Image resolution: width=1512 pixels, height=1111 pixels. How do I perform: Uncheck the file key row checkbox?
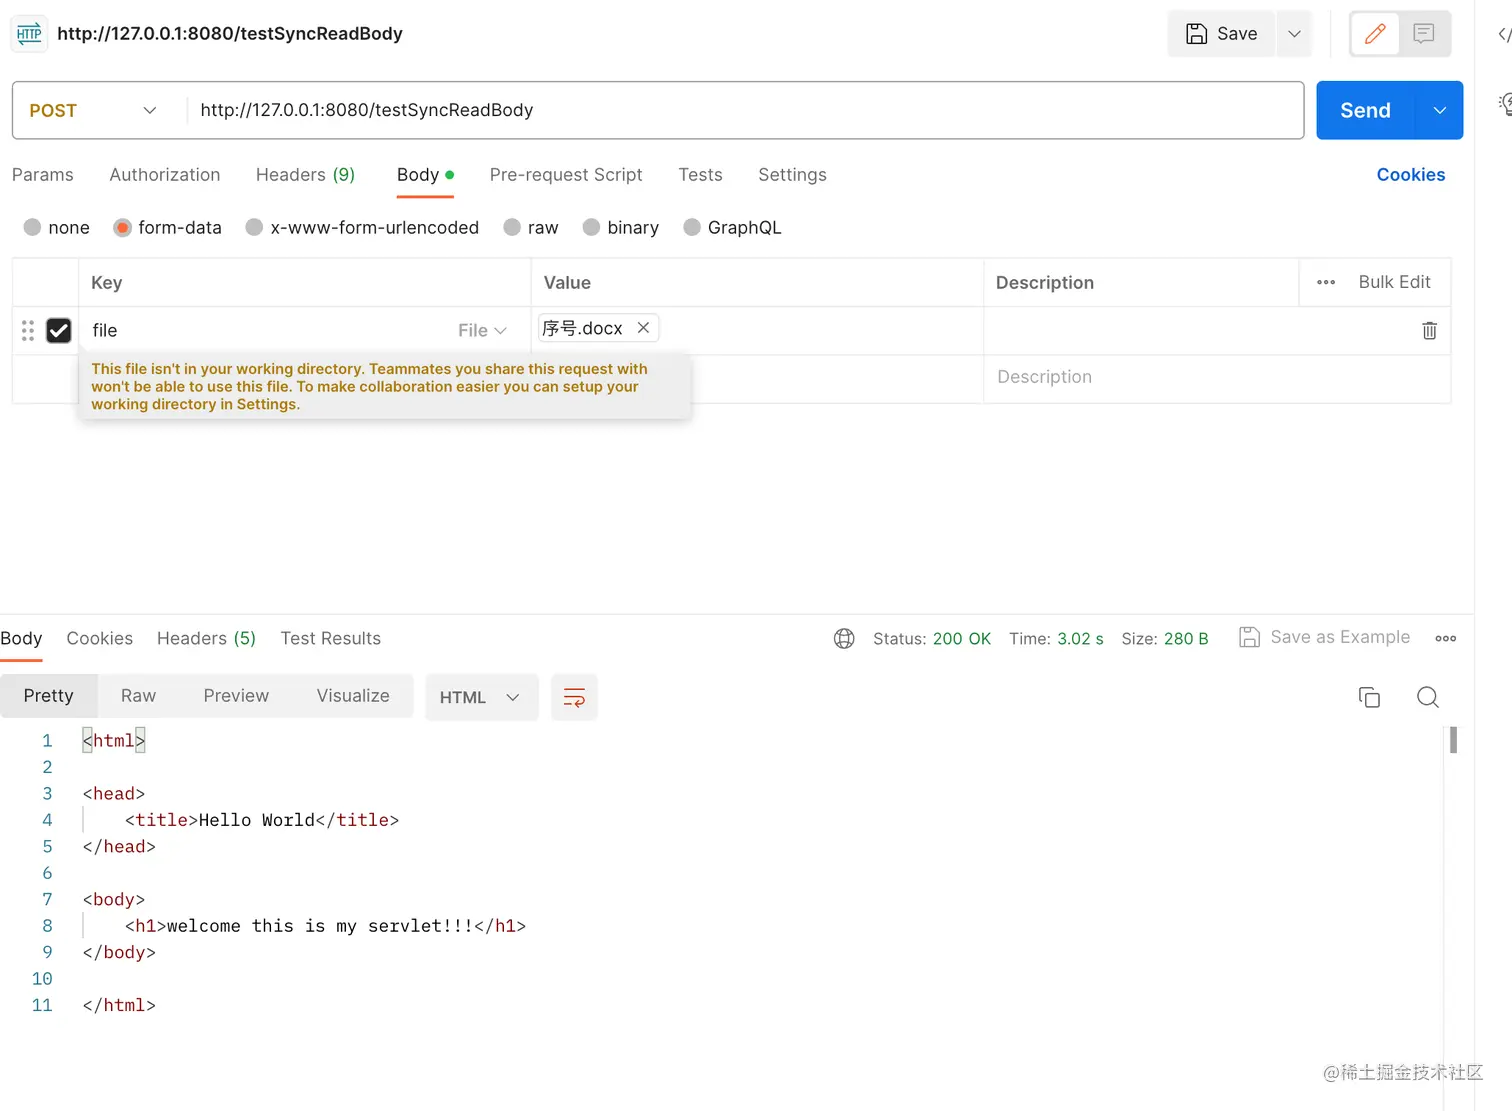[59, 331]
